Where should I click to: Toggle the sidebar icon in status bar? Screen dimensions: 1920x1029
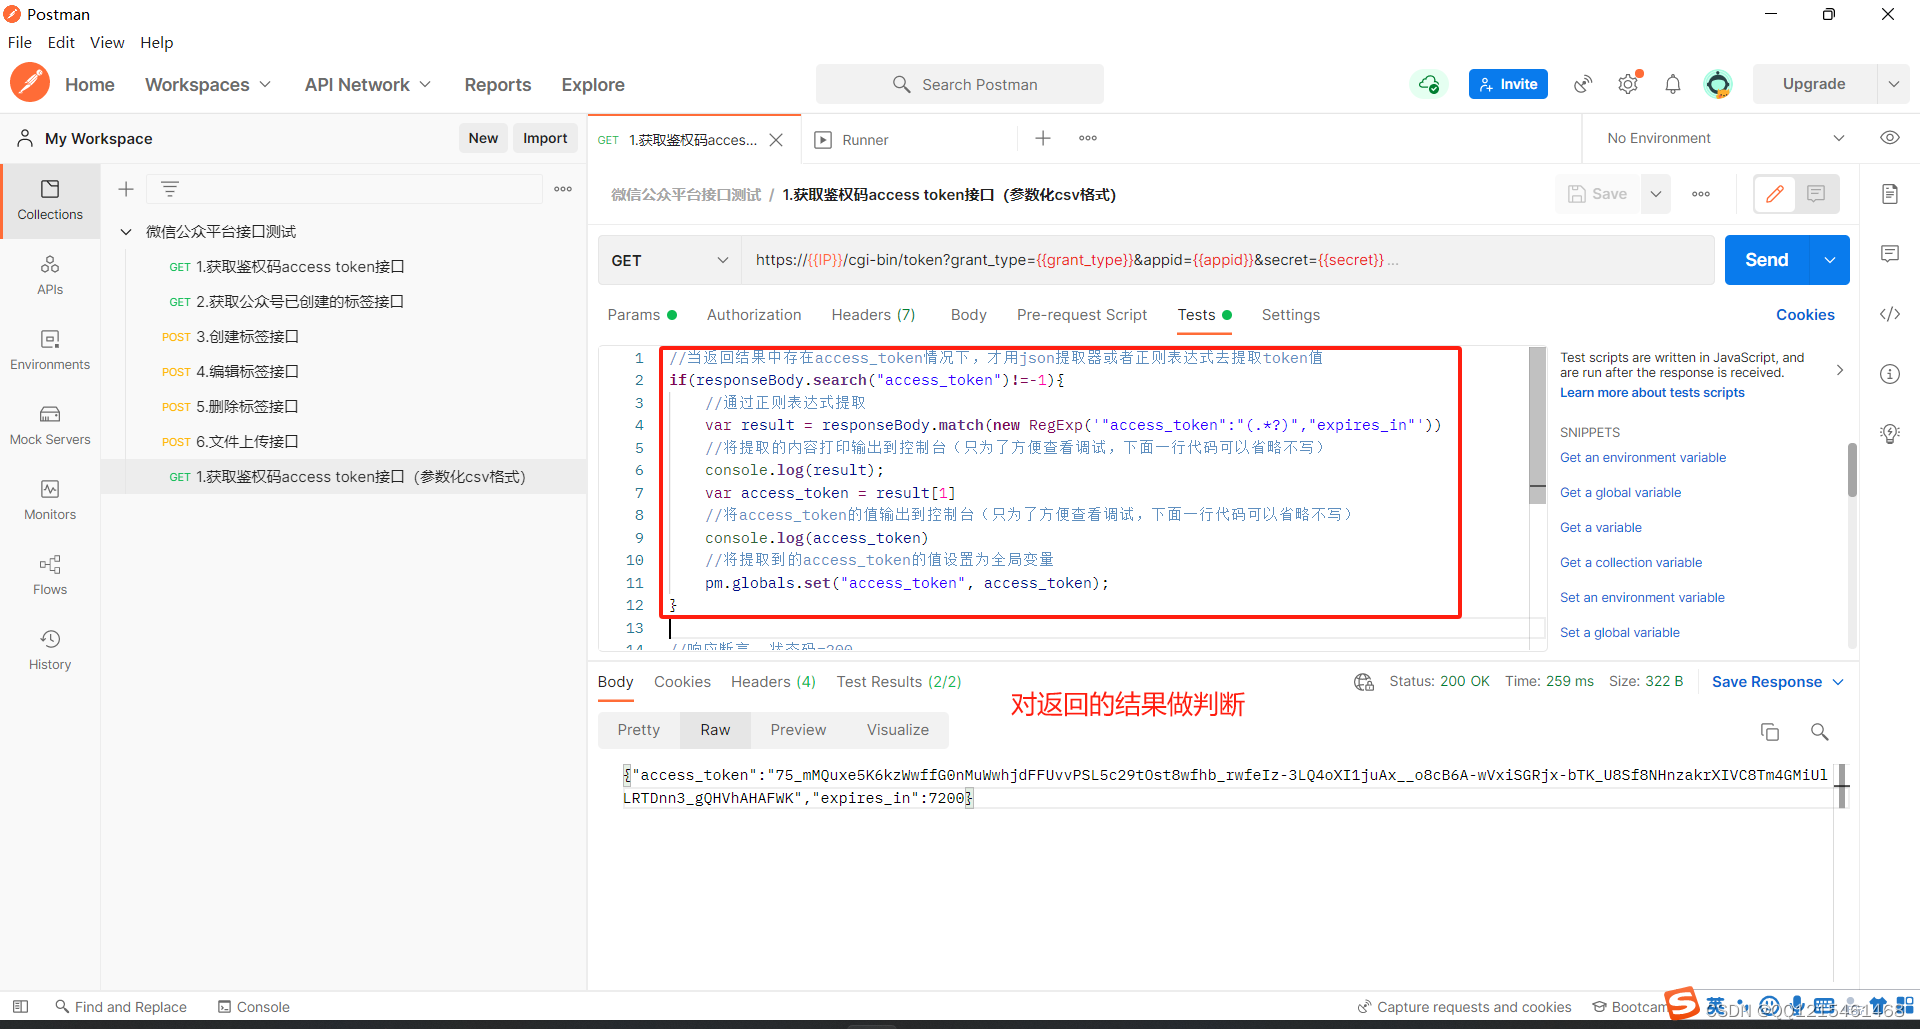click(20, 1007)
